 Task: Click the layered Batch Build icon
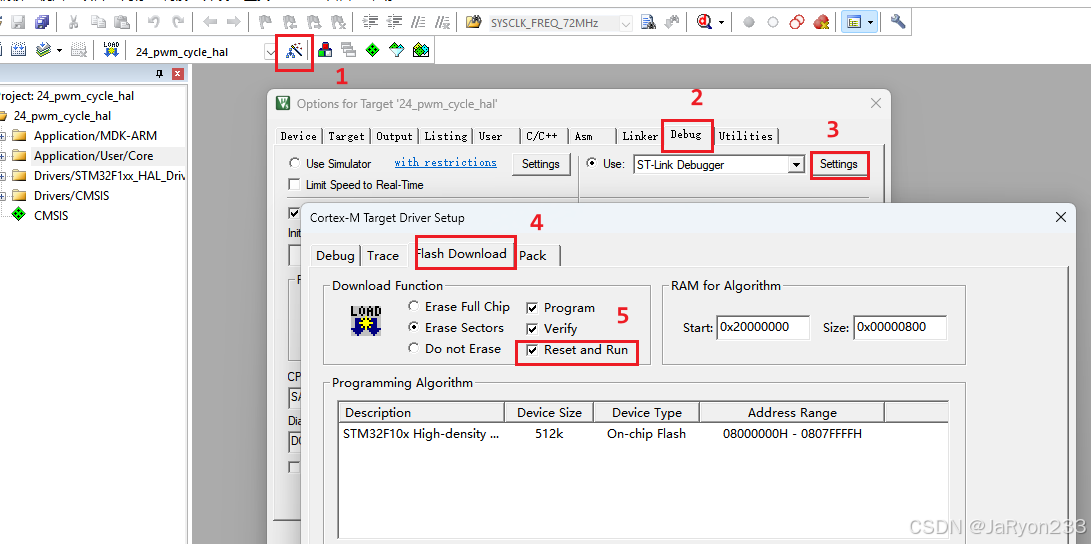click(x=43, y=50)
